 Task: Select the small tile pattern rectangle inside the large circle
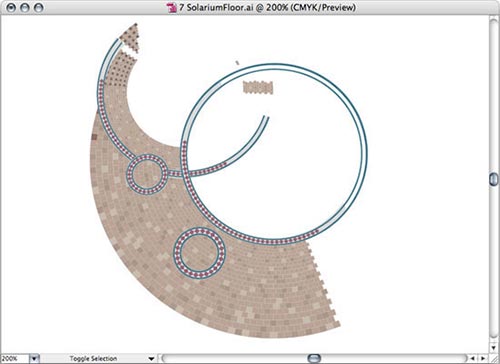(x=258, y=88)
